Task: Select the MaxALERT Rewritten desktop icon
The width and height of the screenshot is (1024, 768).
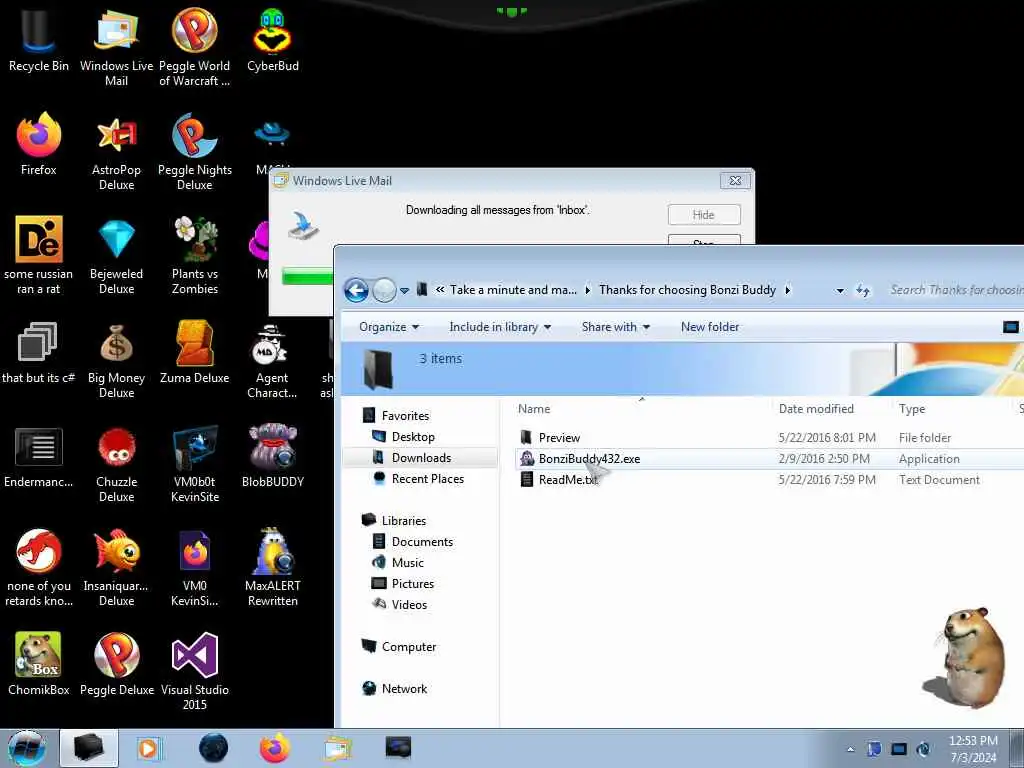Action: click(272, 568)
